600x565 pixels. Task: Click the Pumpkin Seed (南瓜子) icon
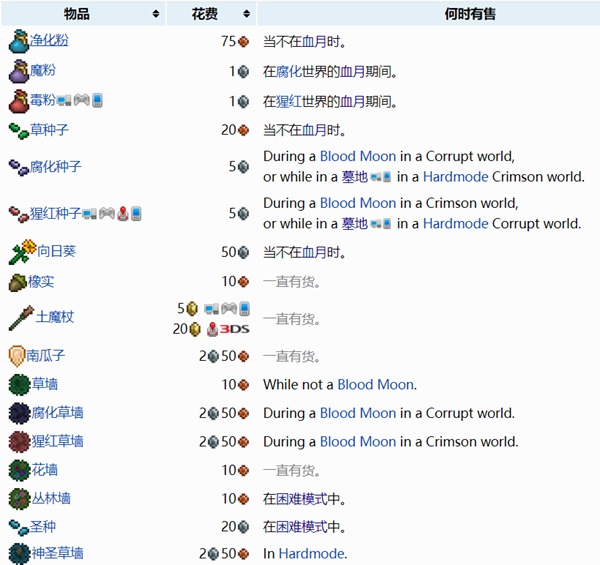(17, 356)
